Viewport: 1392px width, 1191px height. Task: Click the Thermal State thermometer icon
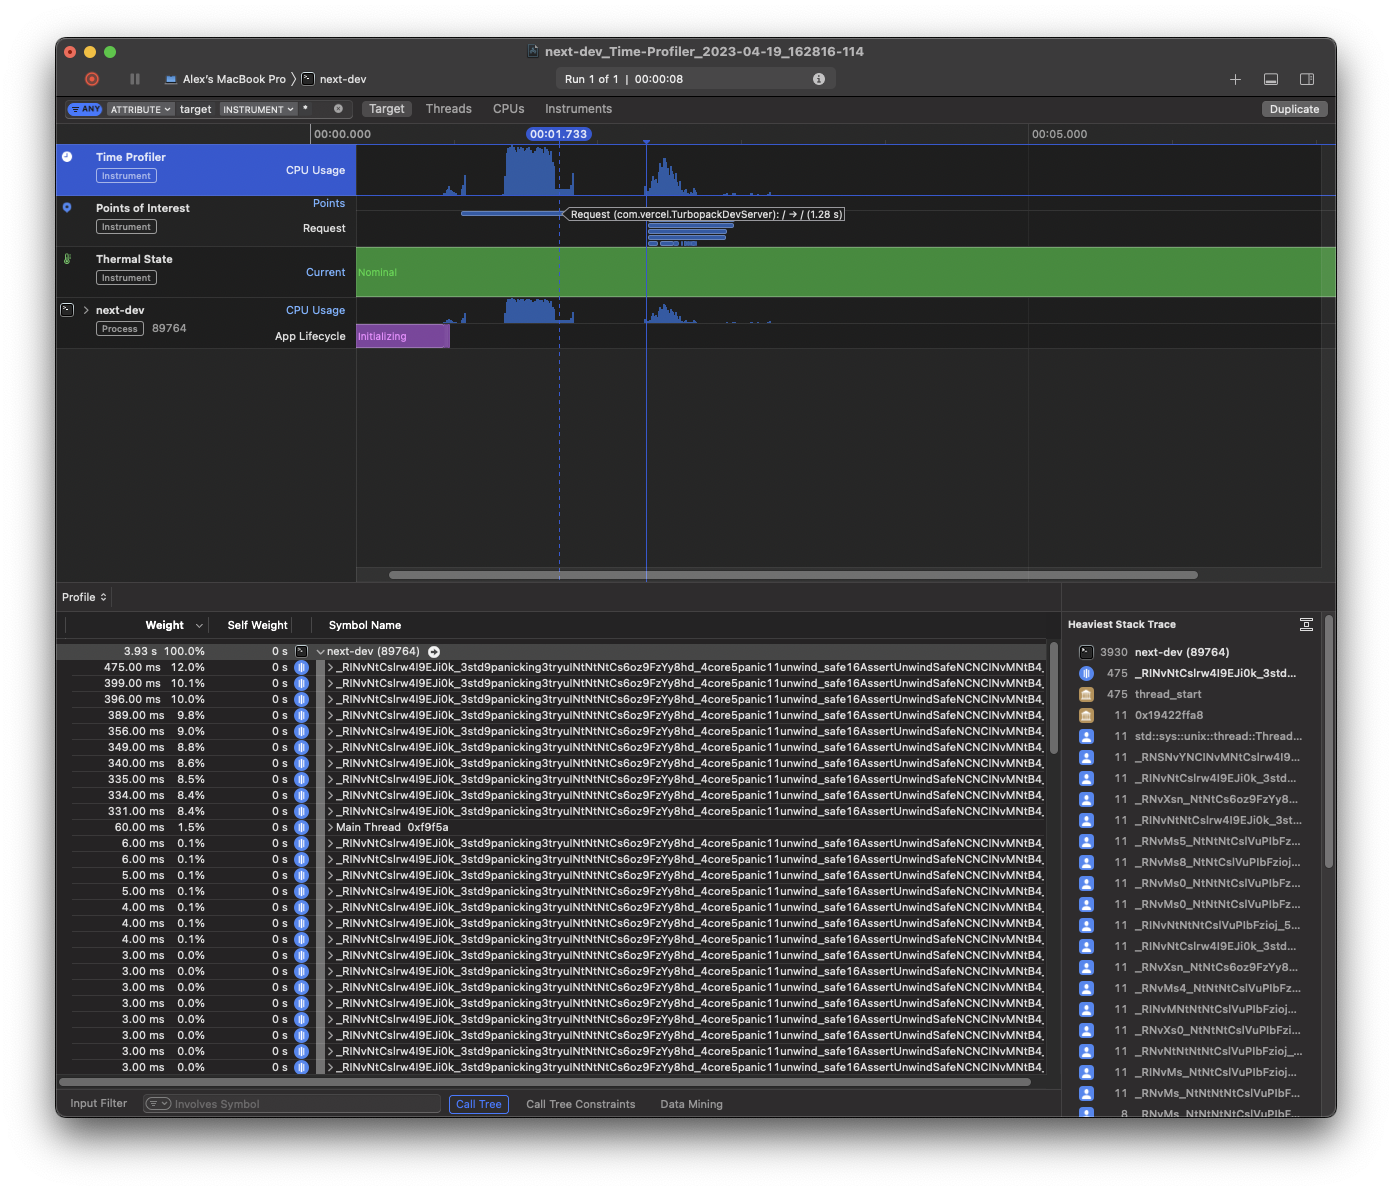click(67, 259)
